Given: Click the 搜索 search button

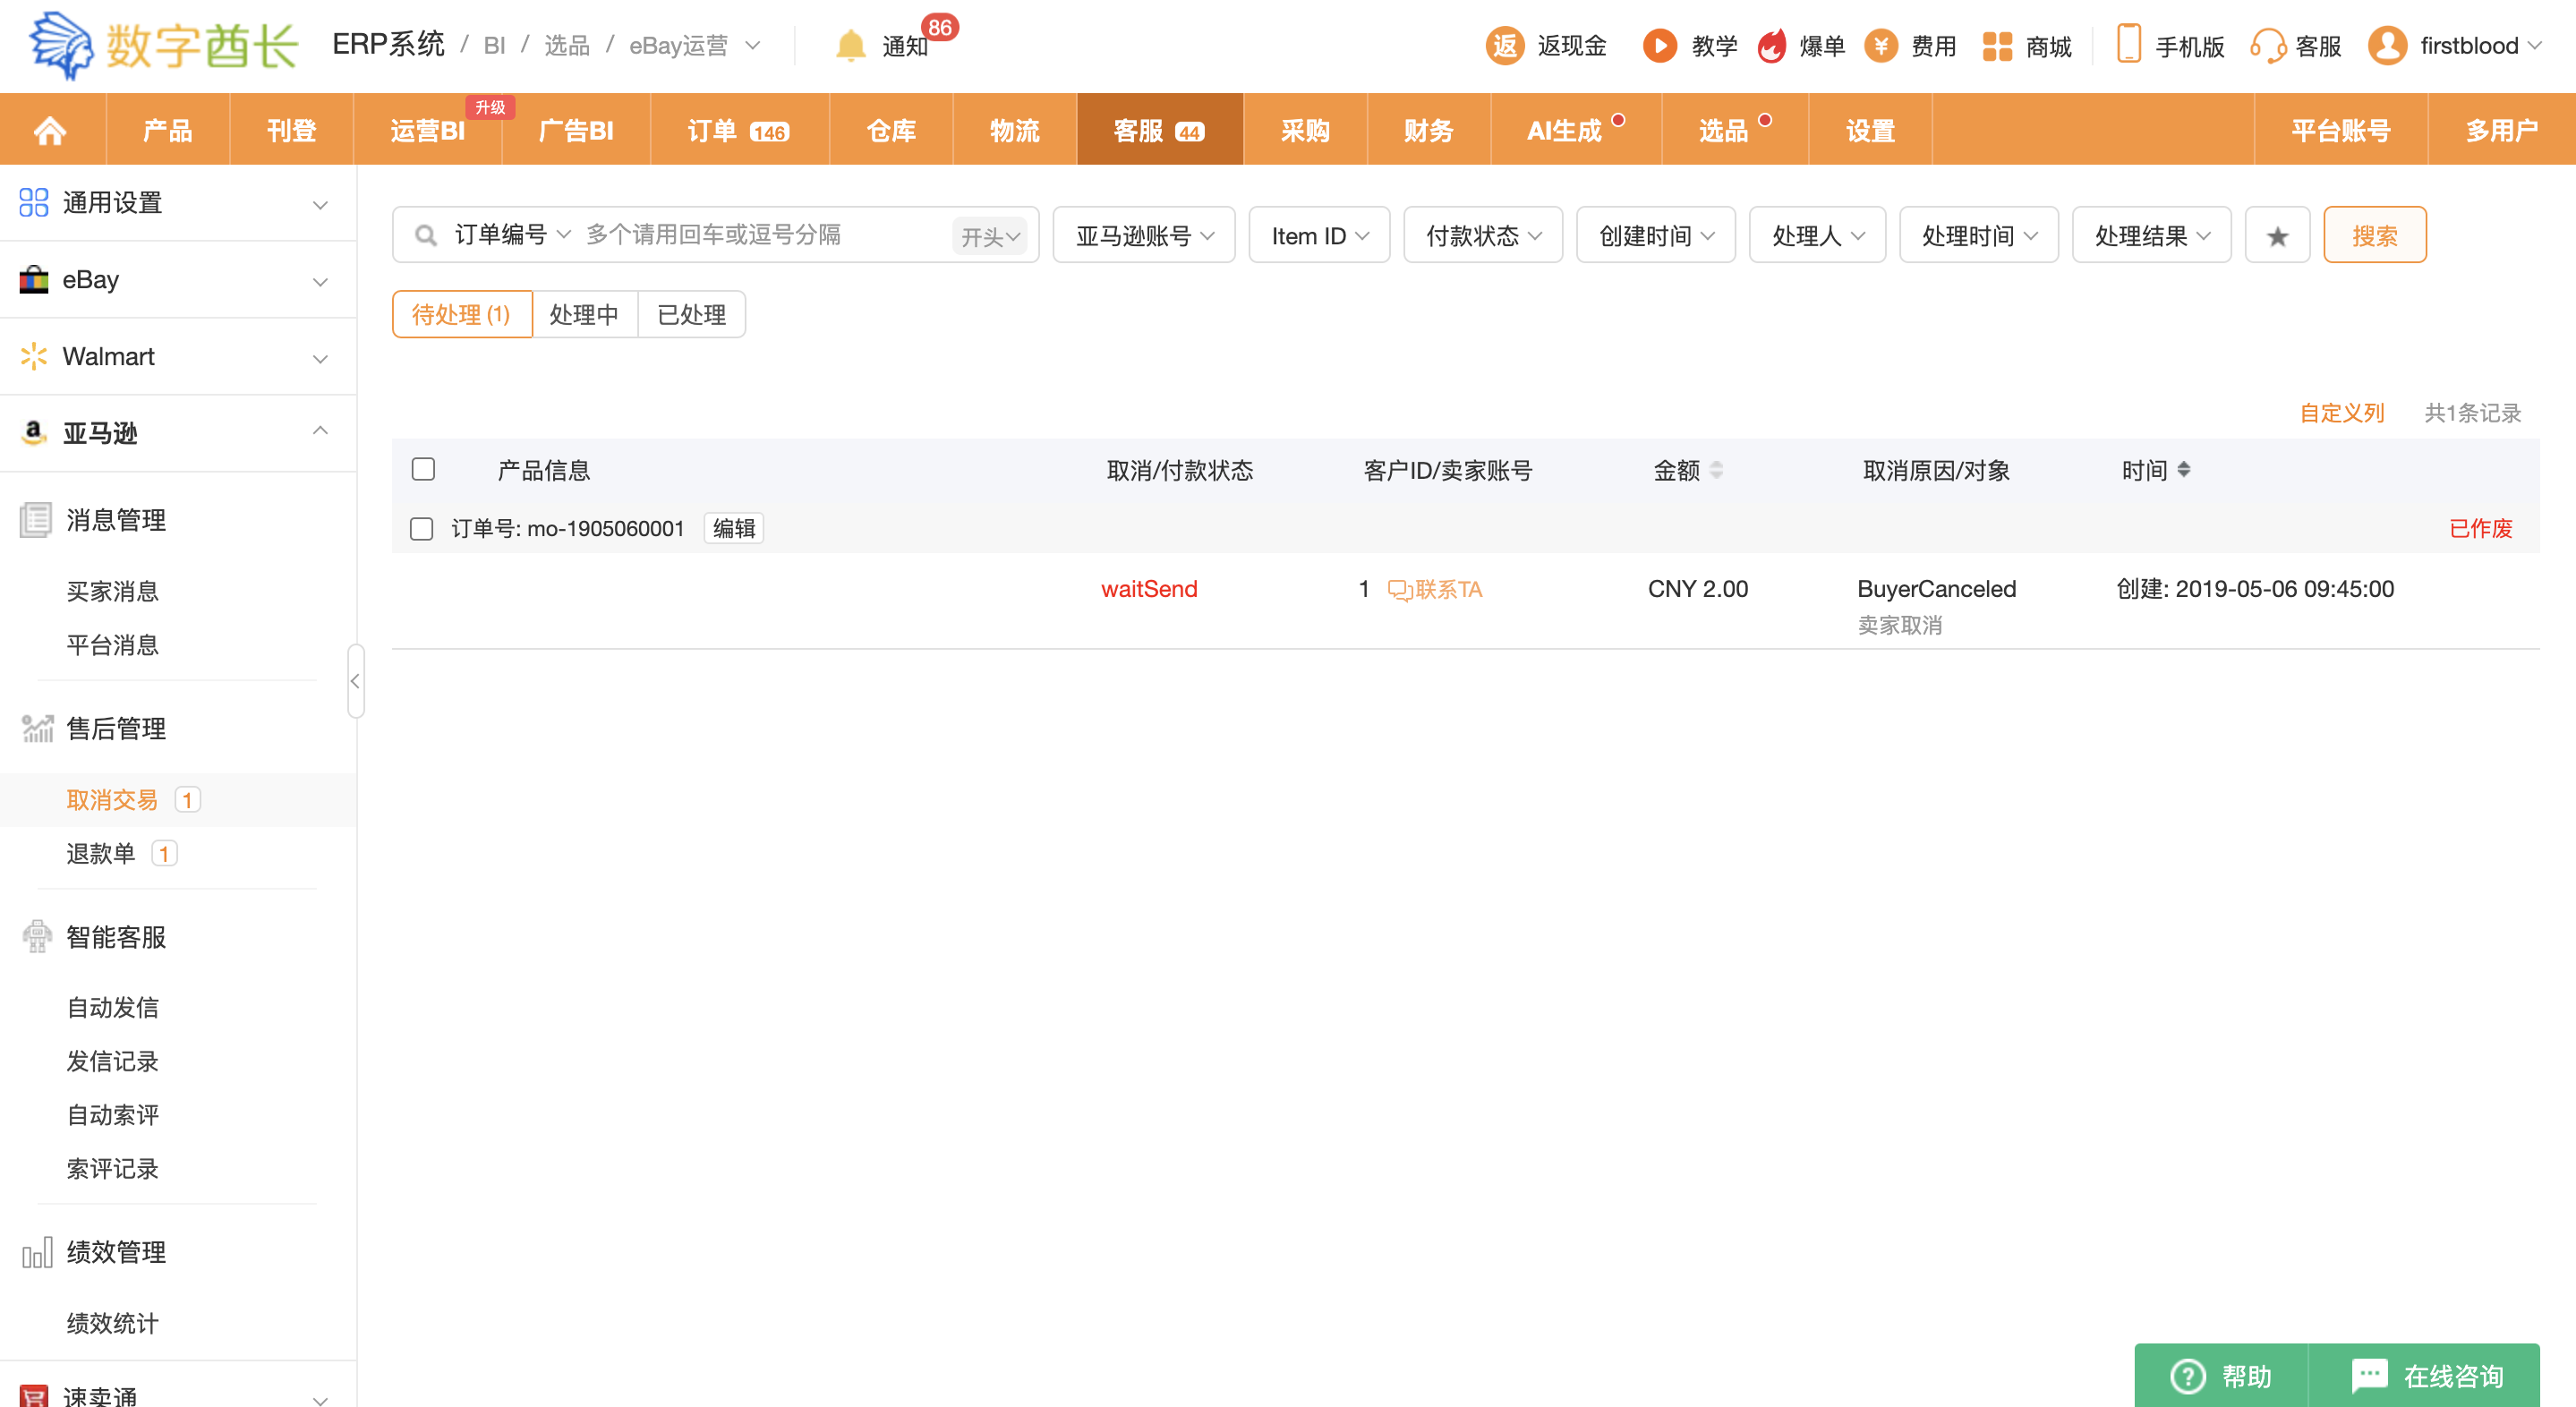Looking at the screenshot, I should pos(2373,236).
